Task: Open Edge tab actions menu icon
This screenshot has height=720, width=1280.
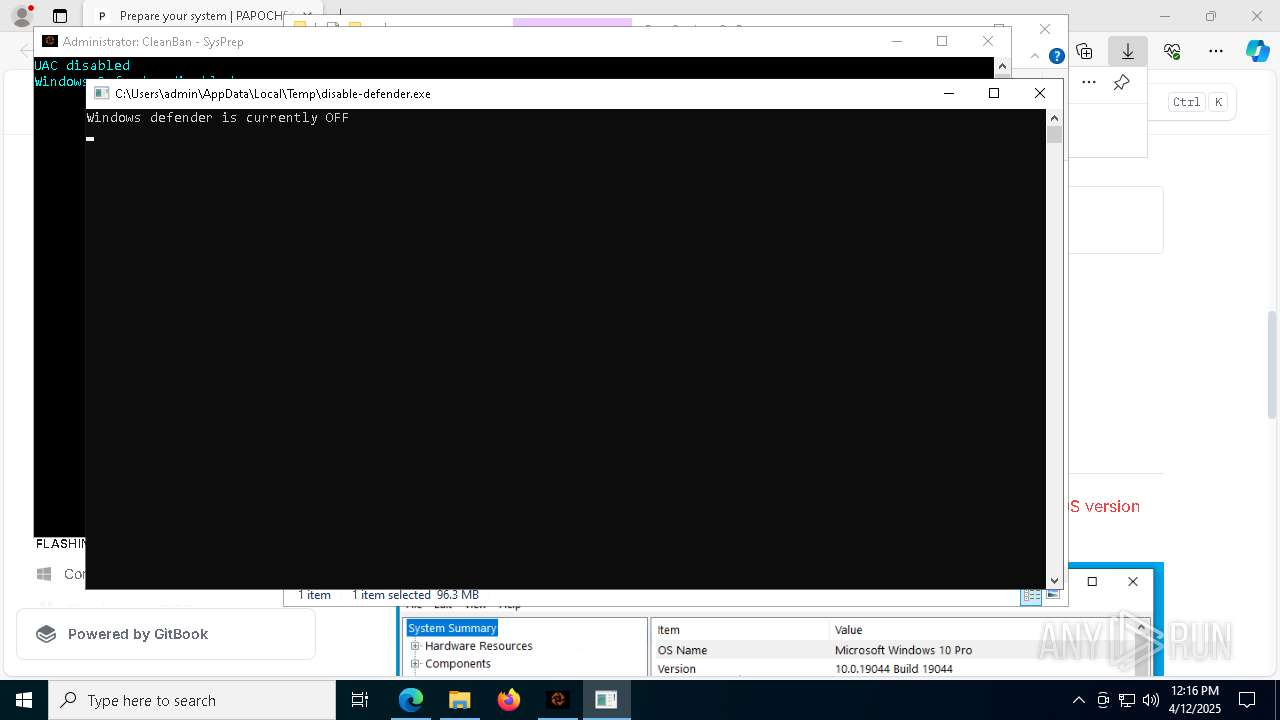Action: (x=60, y=16)
